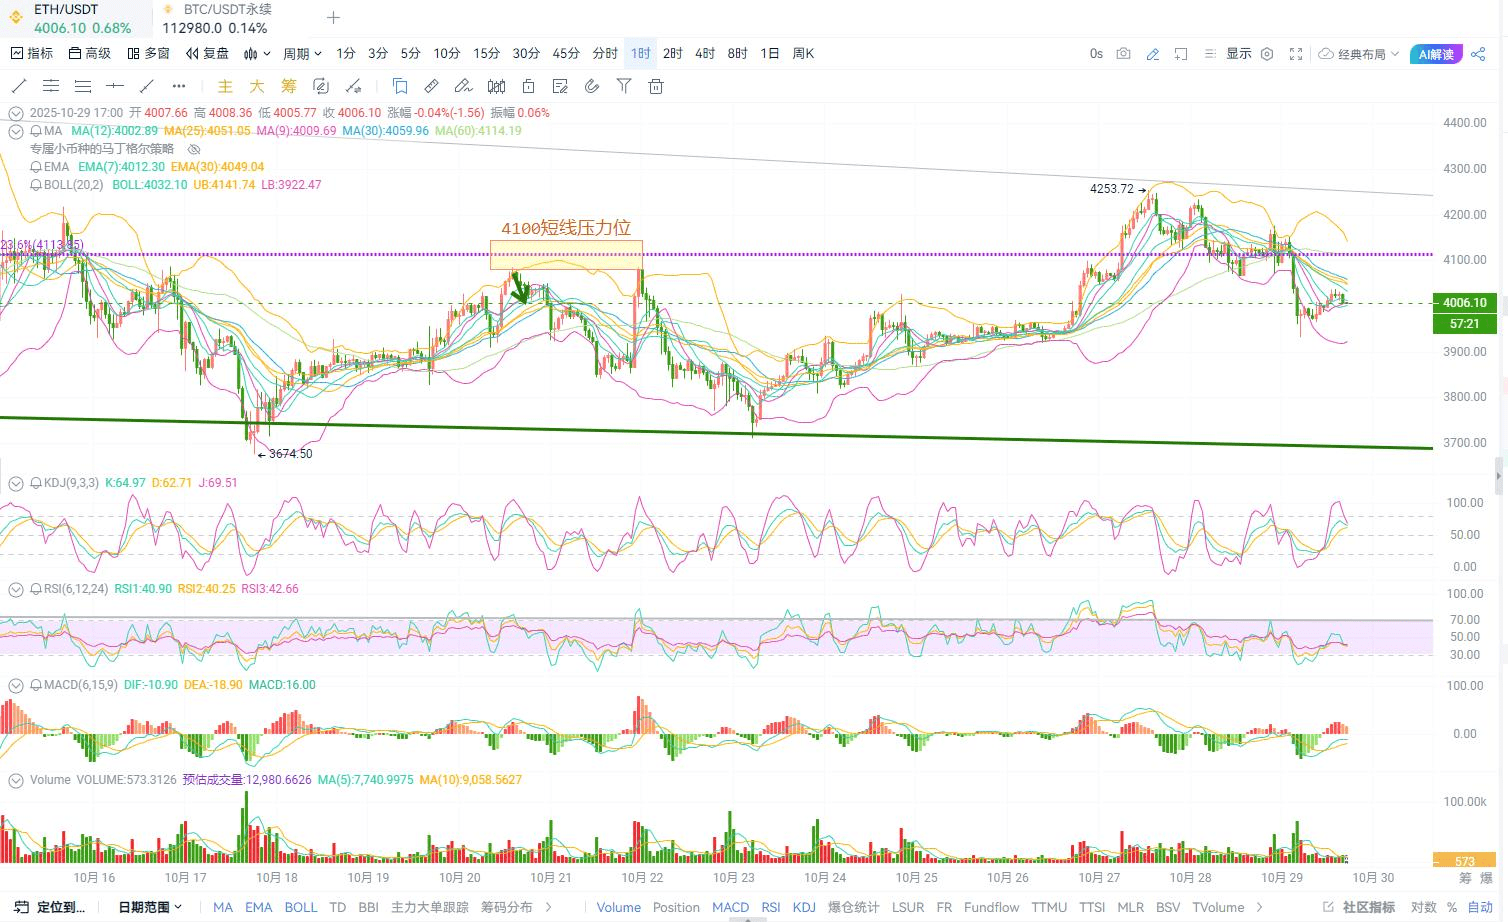Select the ruler measure tool
This screenshot has height=922, width=1508.
click(x=432, y=86)
